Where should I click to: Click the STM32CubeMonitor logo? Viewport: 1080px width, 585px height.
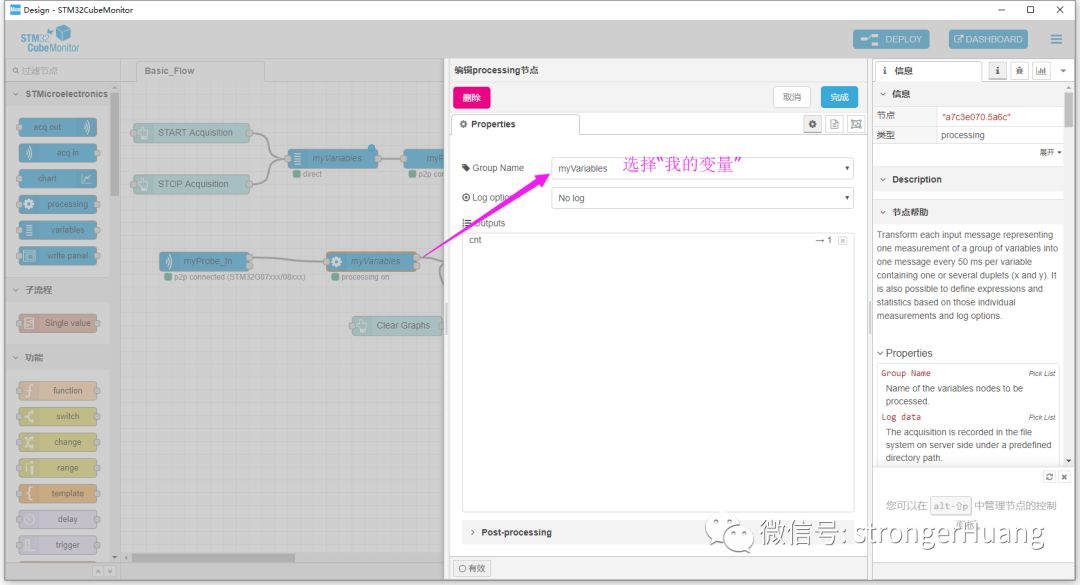(x=50, y=39)
